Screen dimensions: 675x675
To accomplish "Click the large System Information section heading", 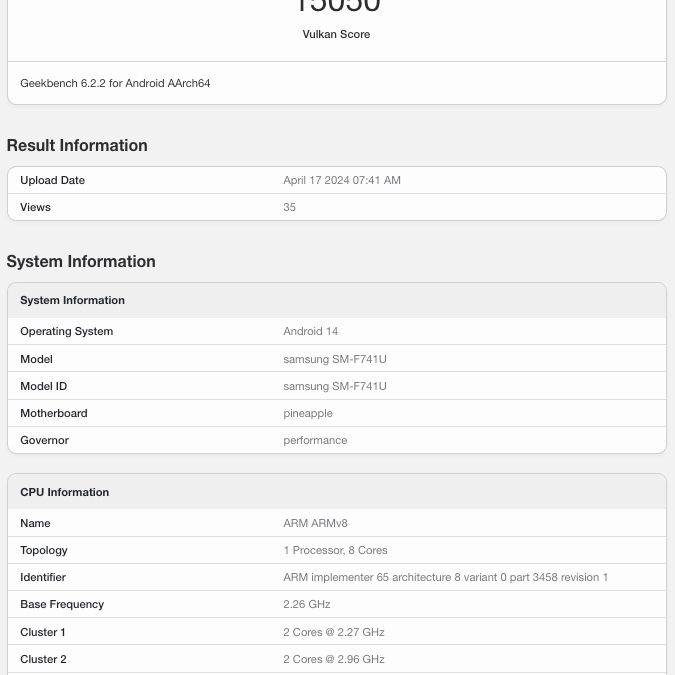I will [81, 261].
